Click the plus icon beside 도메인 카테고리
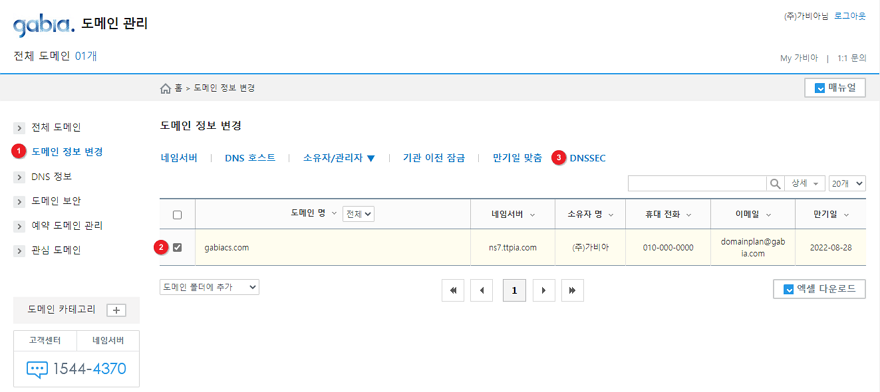The width and height of the screenshot is (880, 392). pyautogui.click(x=116, y=310)
